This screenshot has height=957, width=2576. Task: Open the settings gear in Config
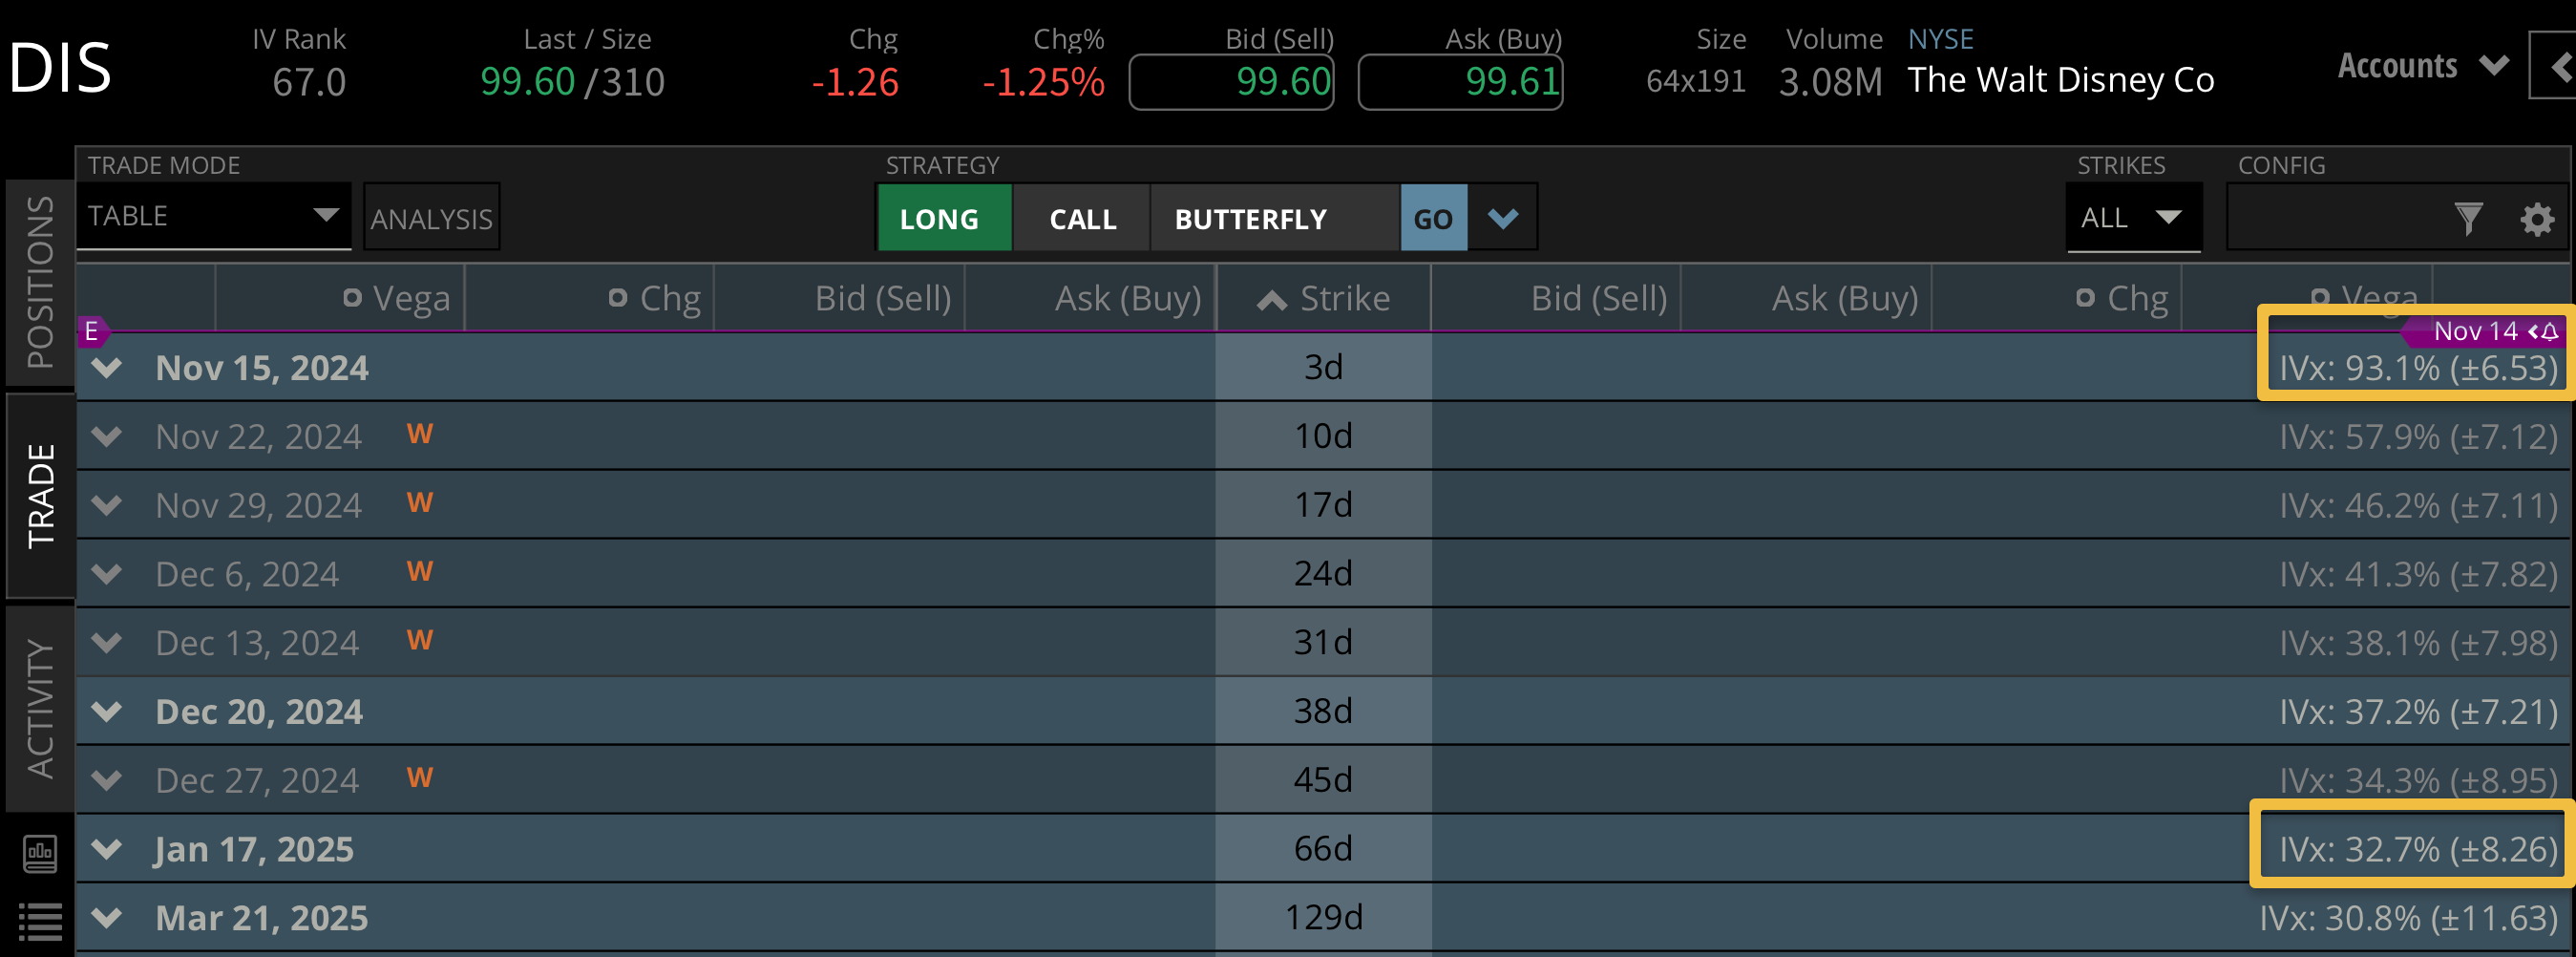[2537, 218]
